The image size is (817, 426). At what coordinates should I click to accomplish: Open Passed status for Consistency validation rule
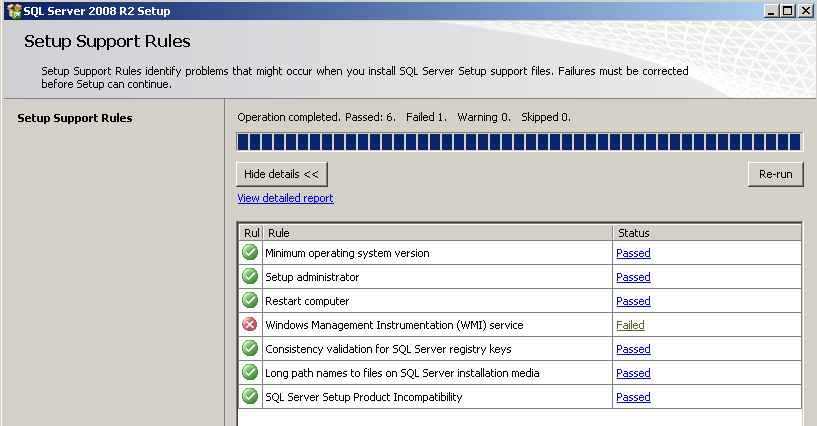coord(633,349)
